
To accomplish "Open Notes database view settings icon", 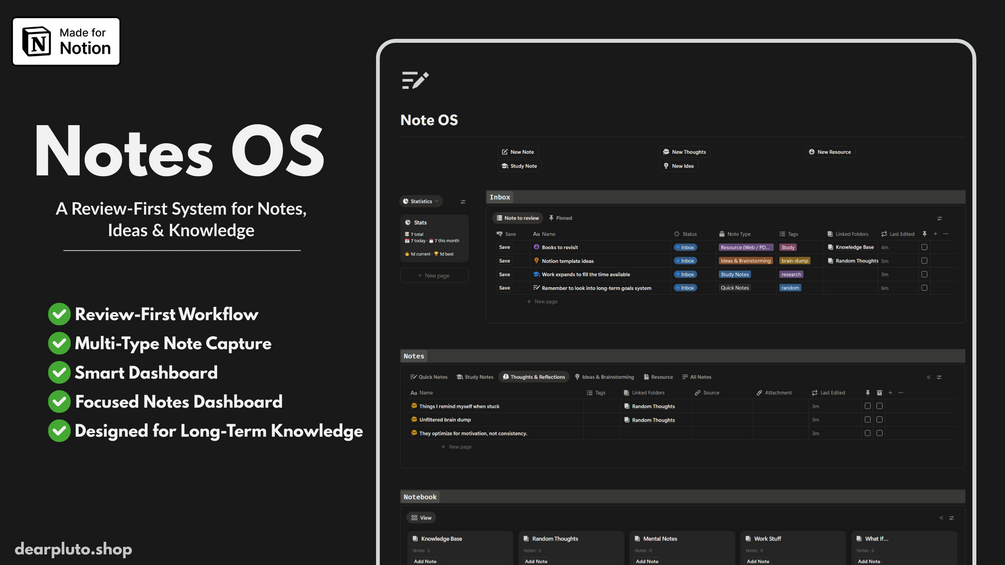I will [939, 377].
